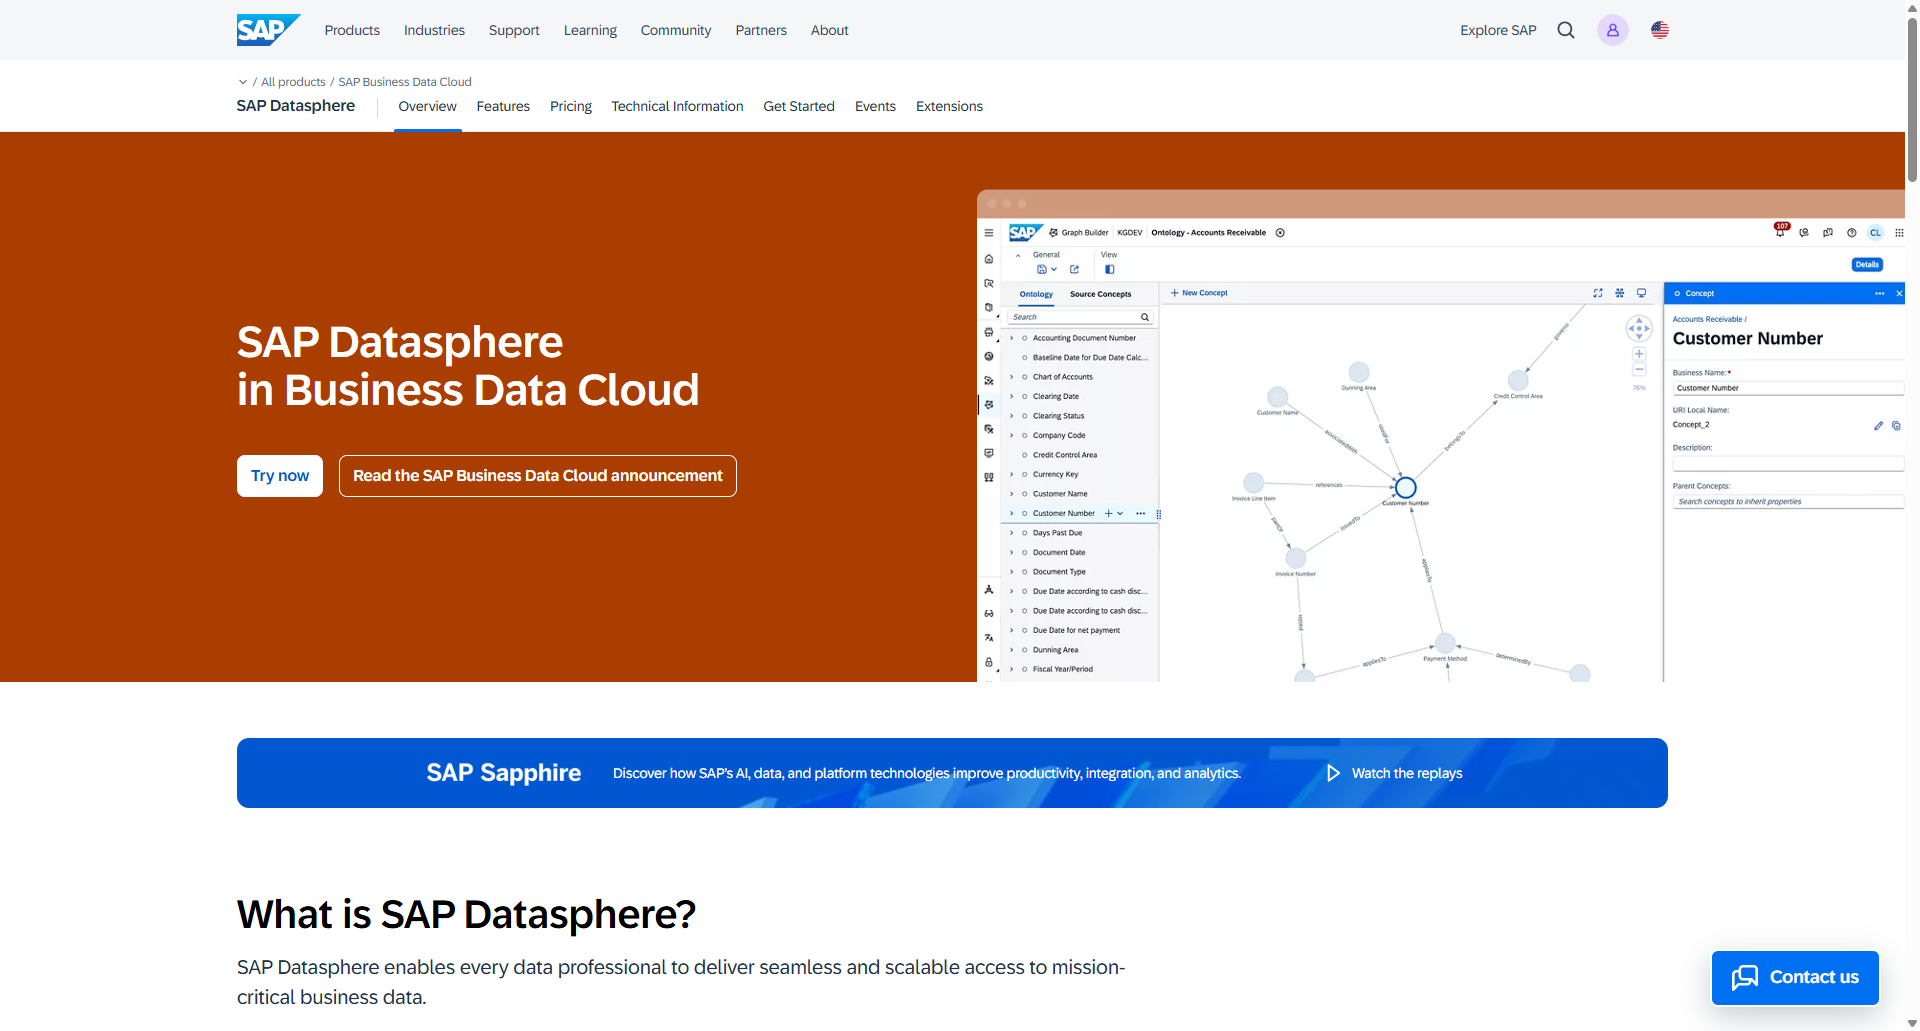Toggle the split-view panel under View

pyautogui.click(x=1110, y=269)
